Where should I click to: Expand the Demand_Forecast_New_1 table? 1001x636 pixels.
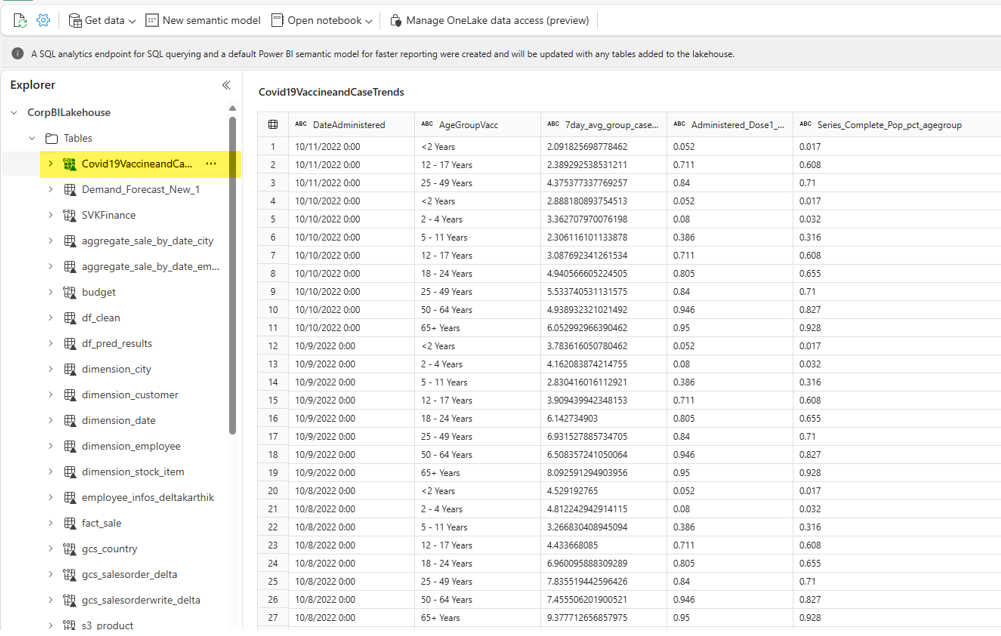(50, 189)
